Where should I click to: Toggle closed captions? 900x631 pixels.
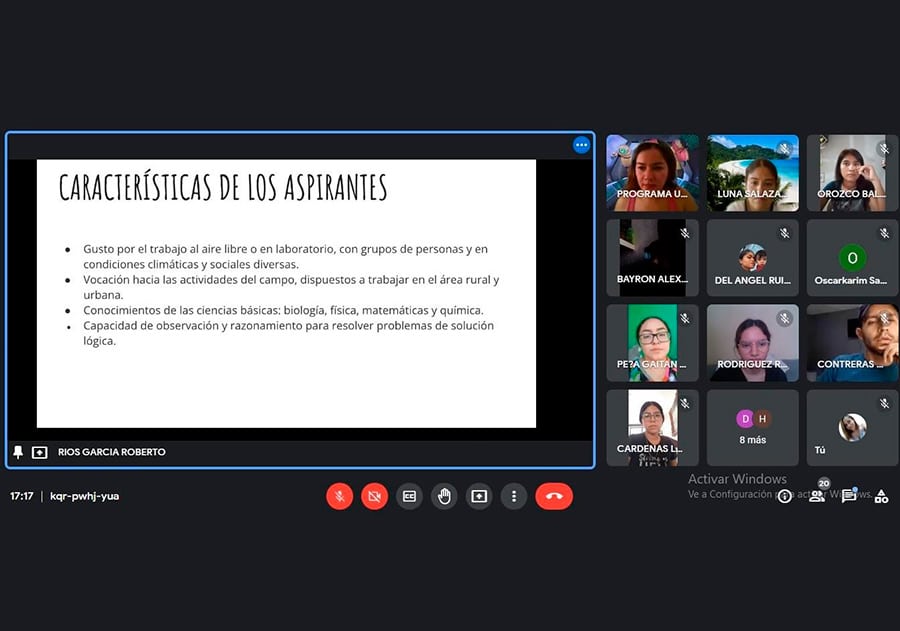409,496
